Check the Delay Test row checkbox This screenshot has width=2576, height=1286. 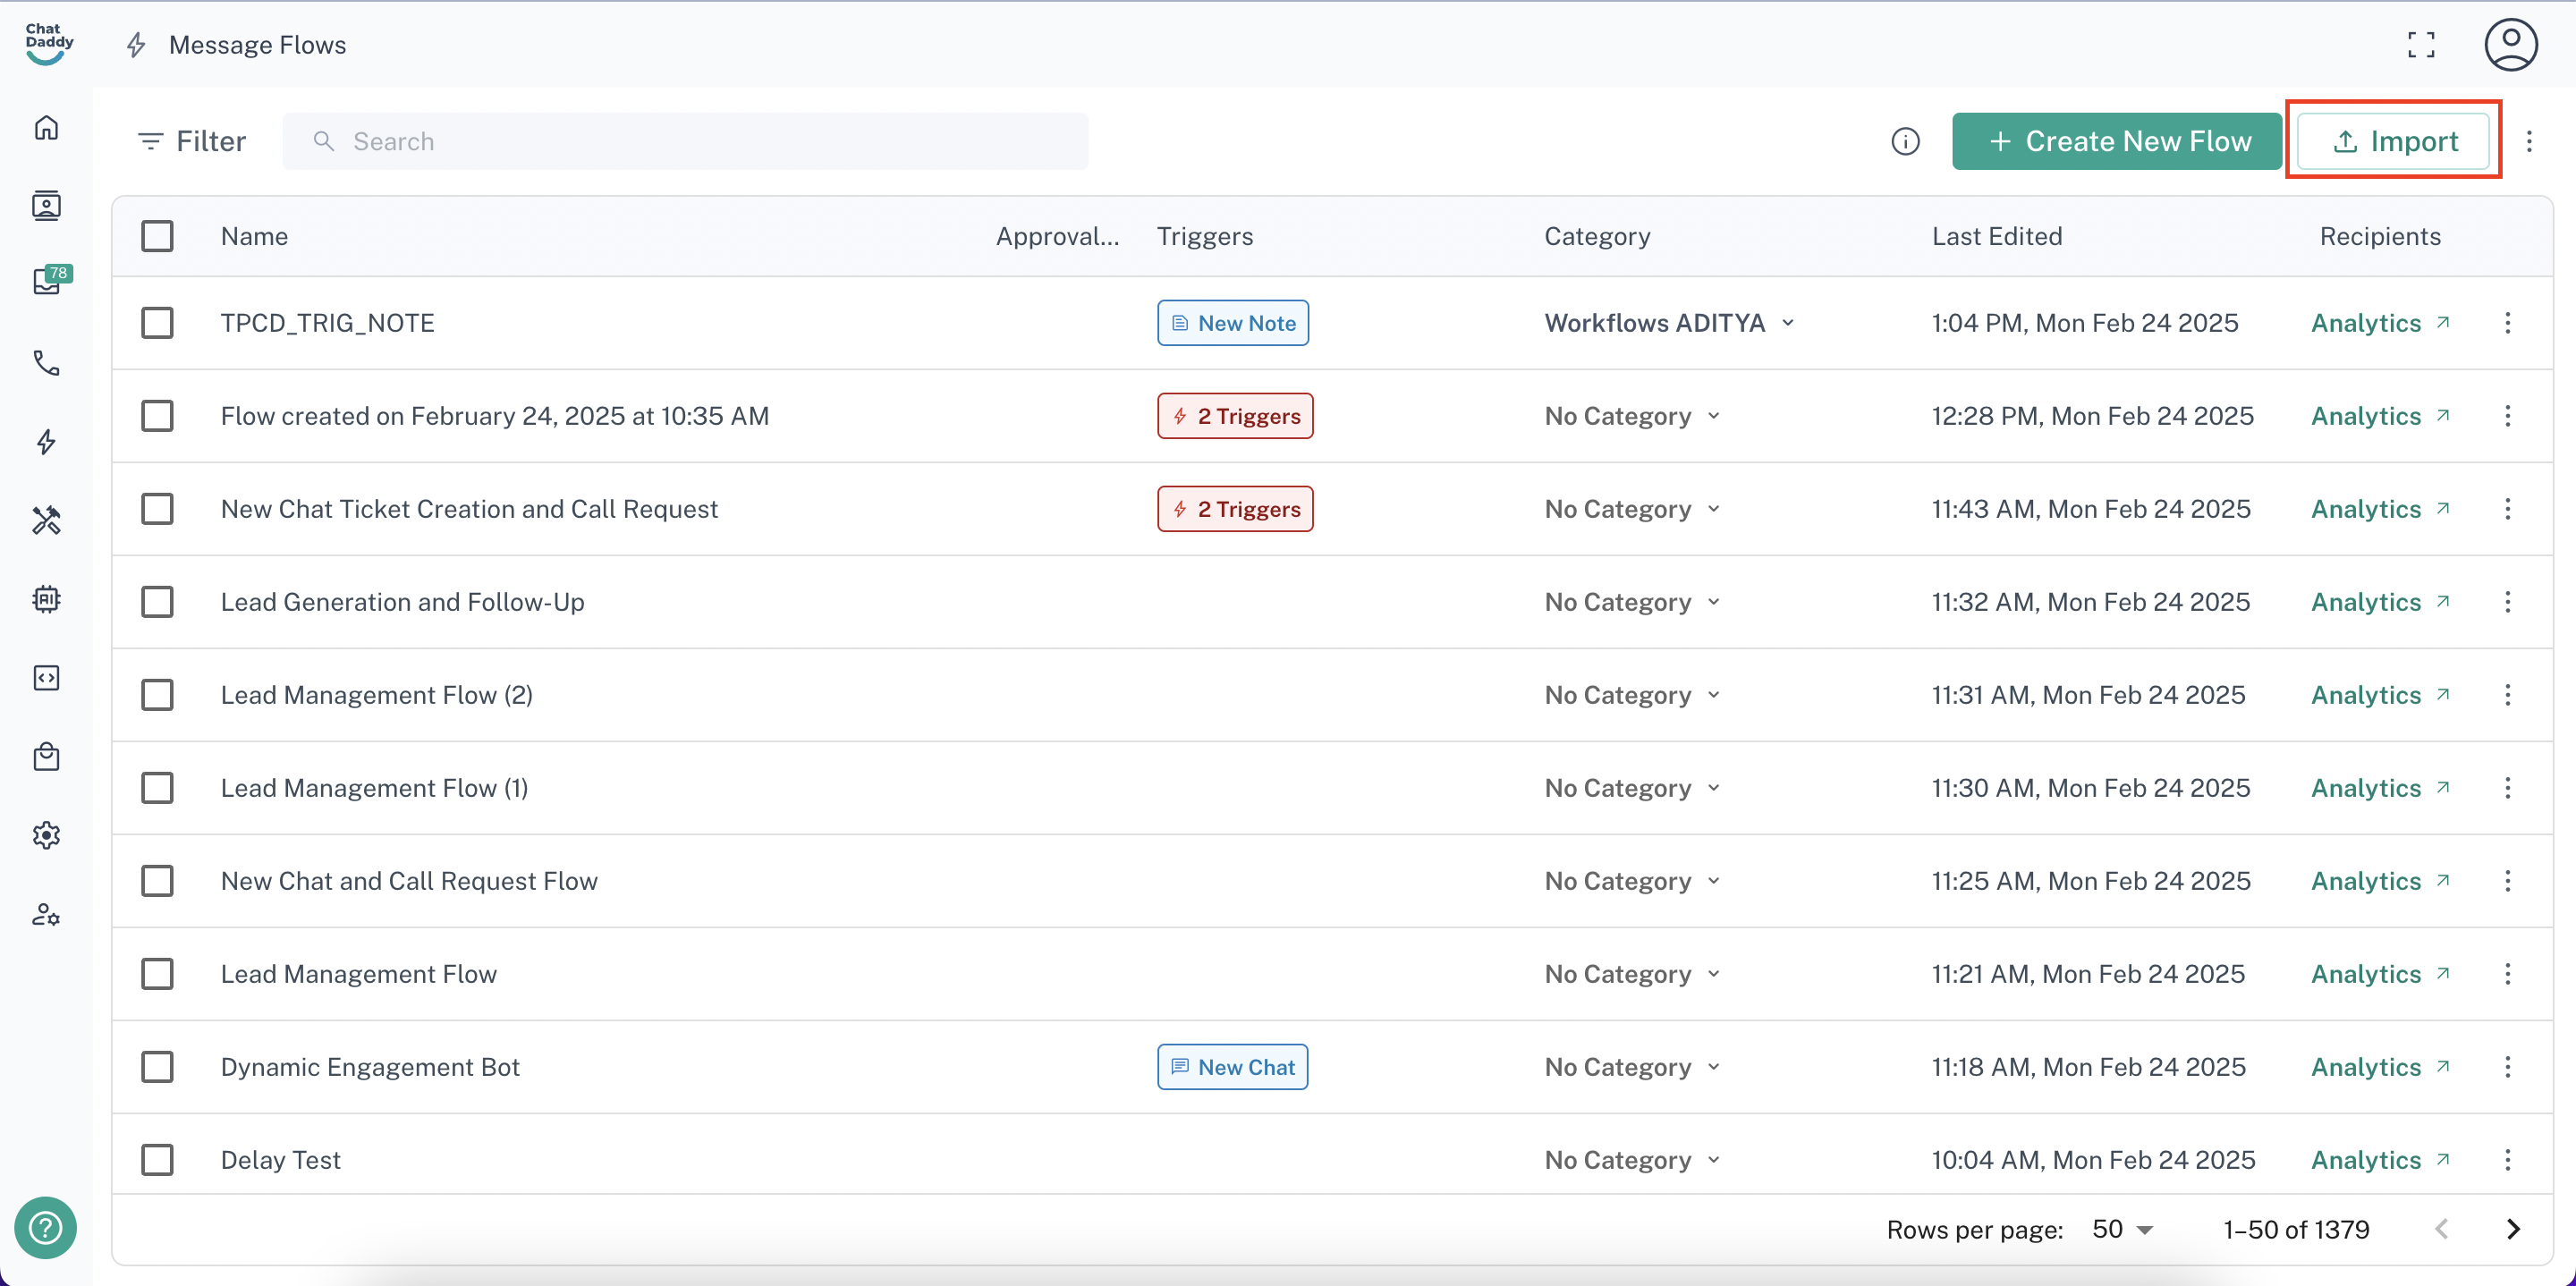tap(158, 1159)
